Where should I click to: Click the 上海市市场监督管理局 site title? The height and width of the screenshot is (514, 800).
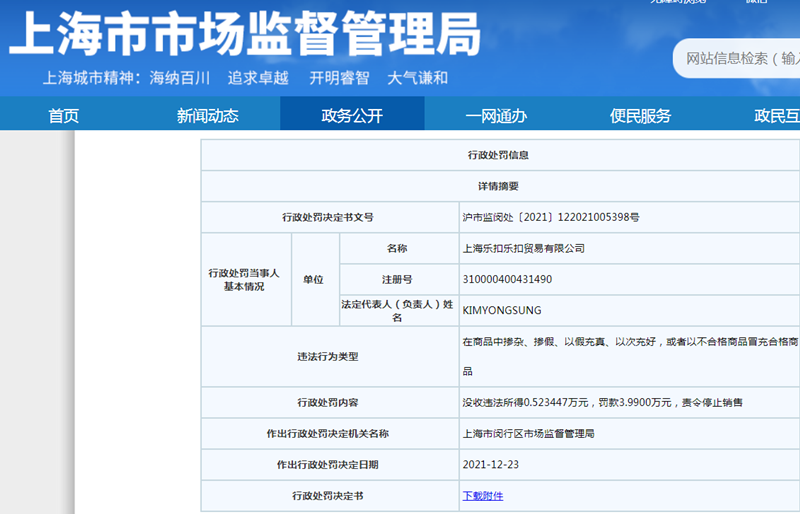point(244,34)
